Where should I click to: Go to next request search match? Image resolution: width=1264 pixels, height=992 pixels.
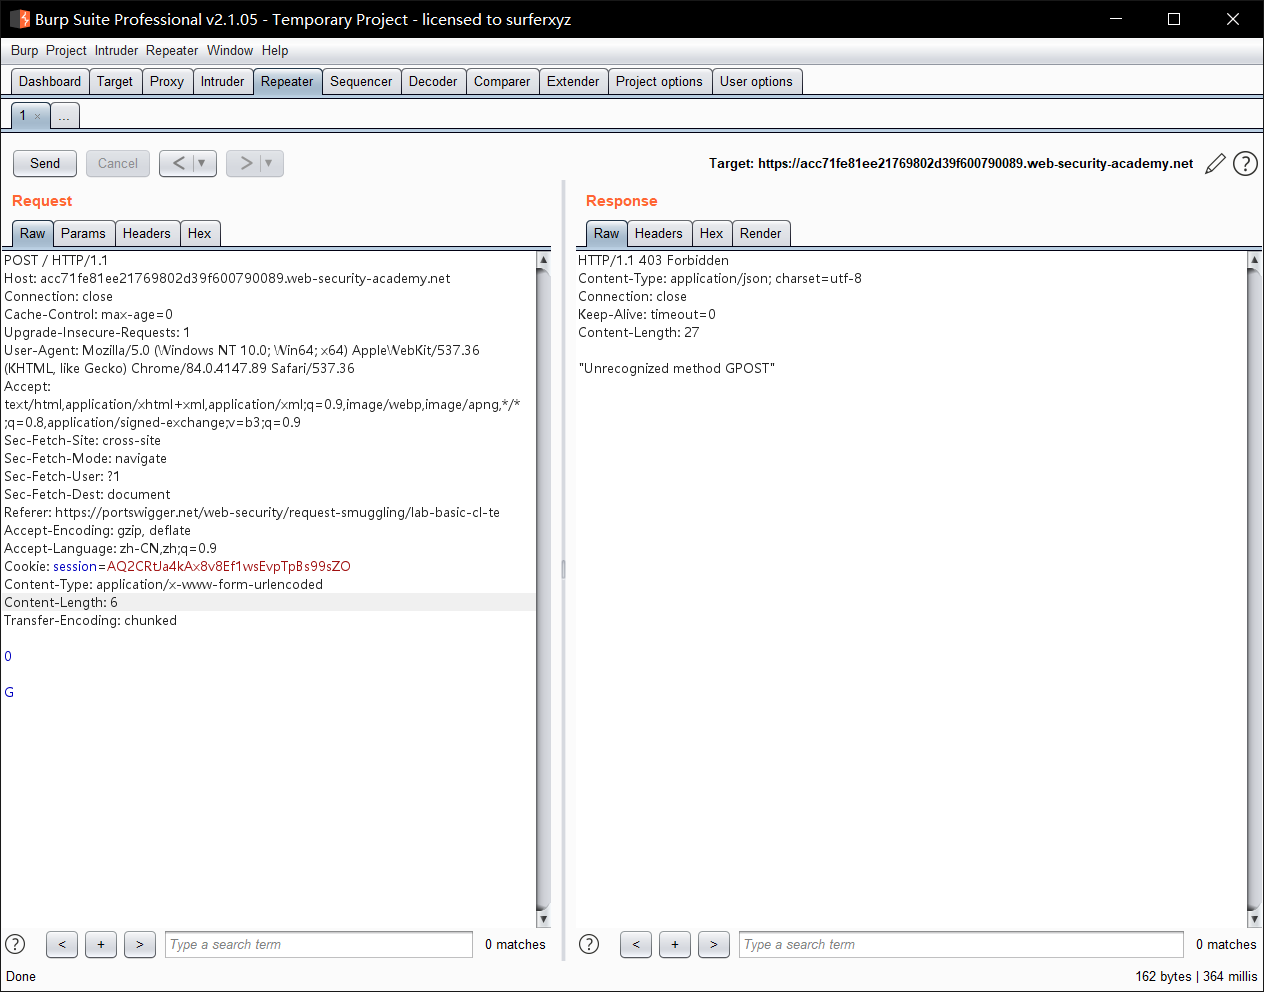140,944
